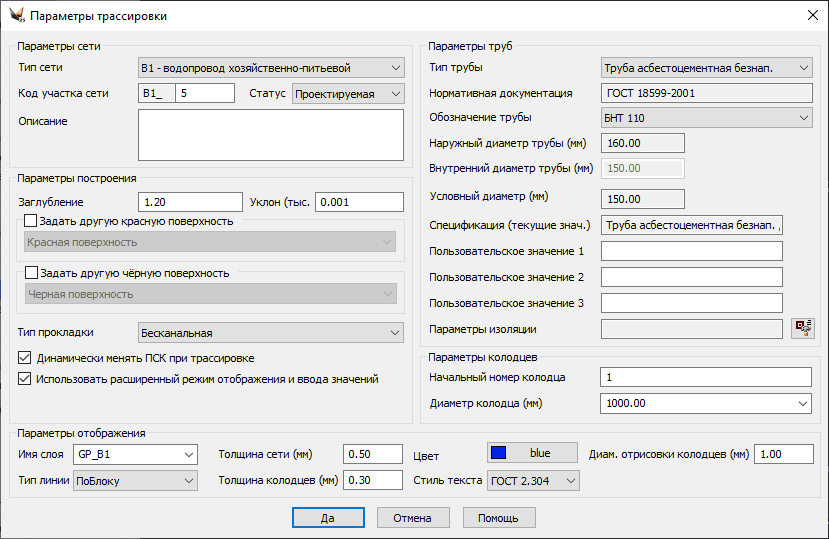829x539 pixels.
Task: Click the app icon in title bar
Action: [x=15, y=16]
